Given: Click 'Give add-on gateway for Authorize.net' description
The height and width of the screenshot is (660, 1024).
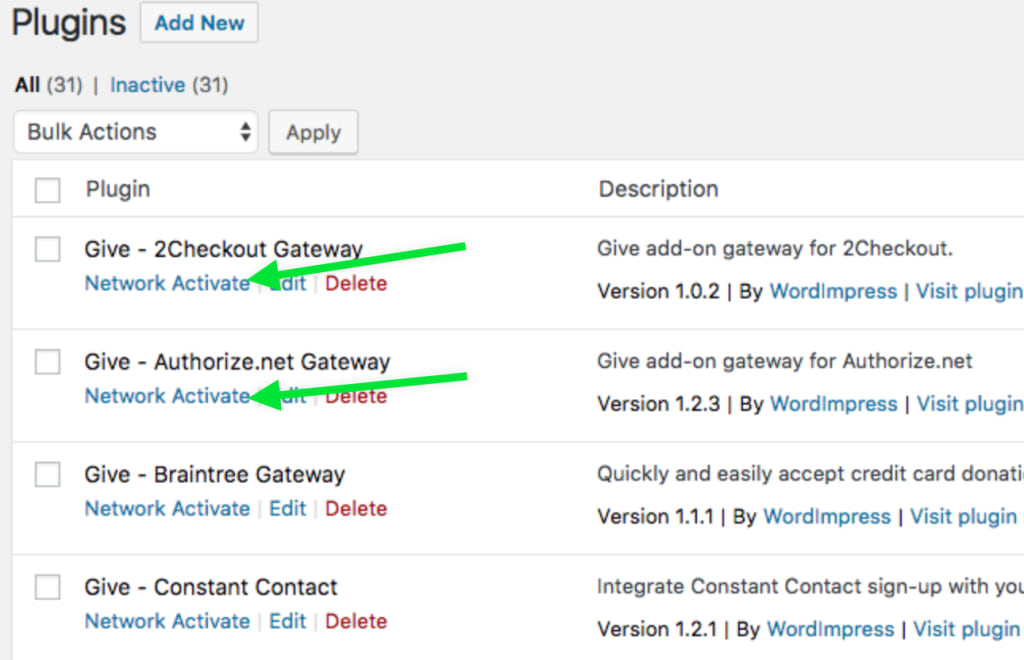Looking at the screenshot, I should [x=785, y=361].
